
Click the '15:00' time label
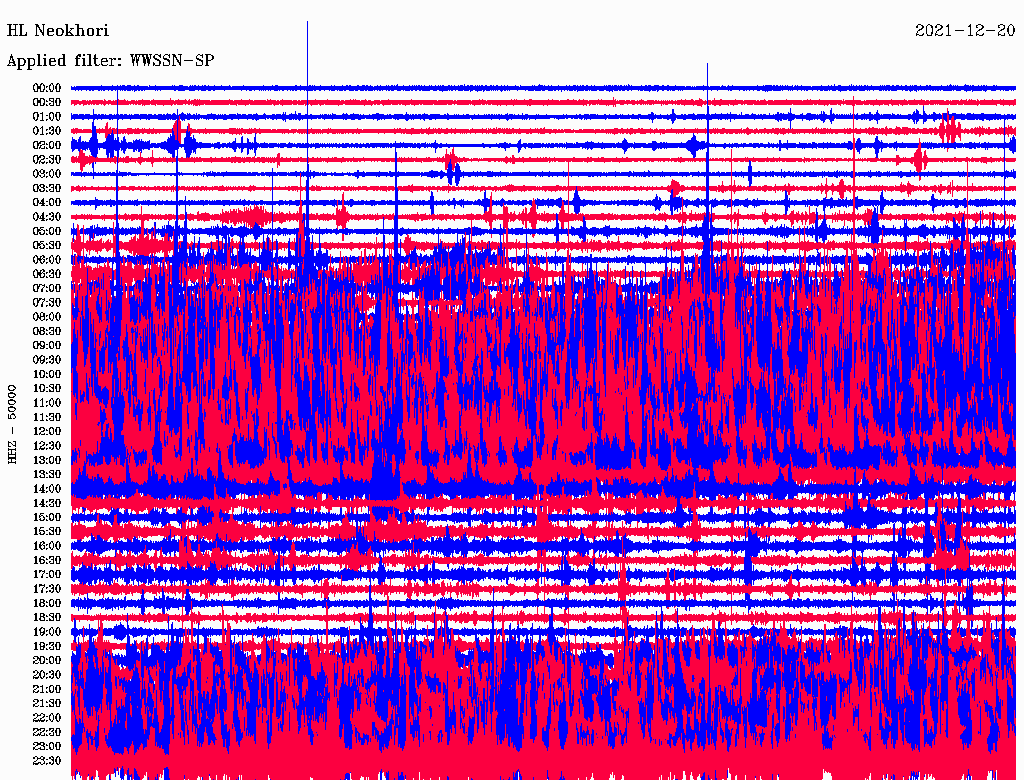point(47,518)
